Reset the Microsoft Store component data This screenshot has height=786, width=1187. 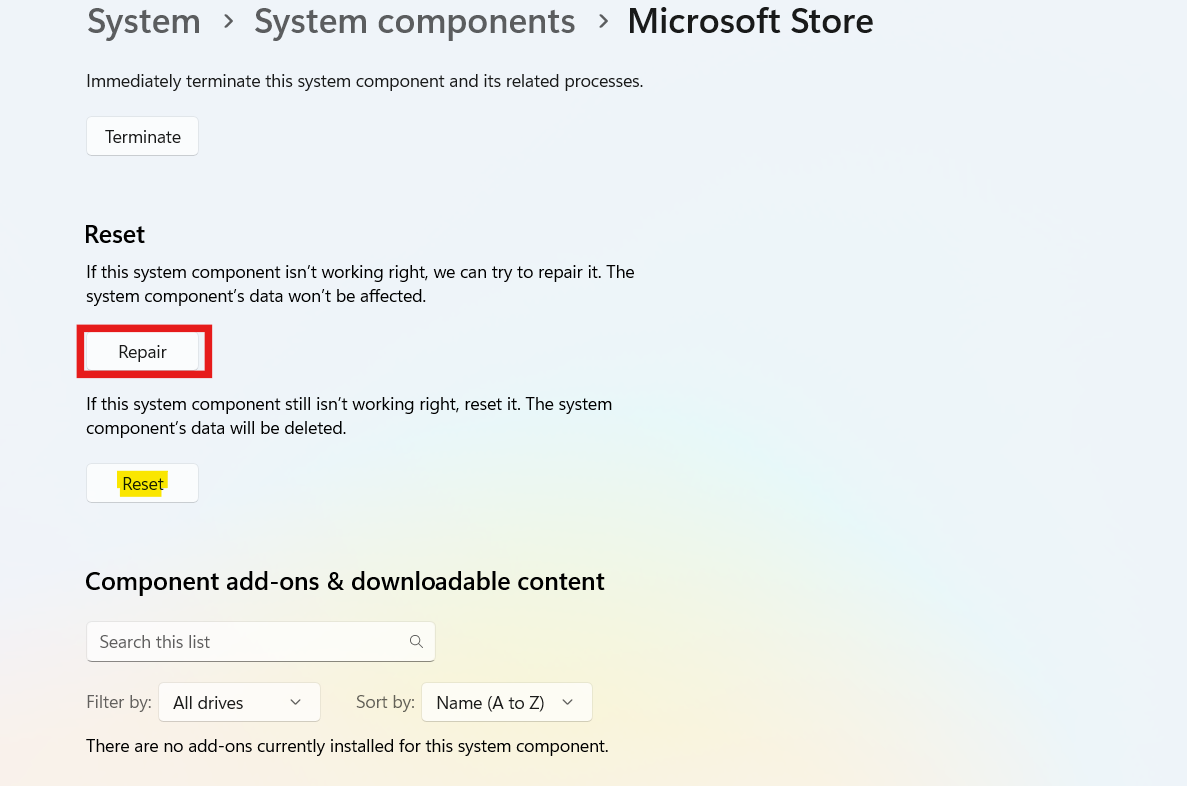[x=142, y=483]
